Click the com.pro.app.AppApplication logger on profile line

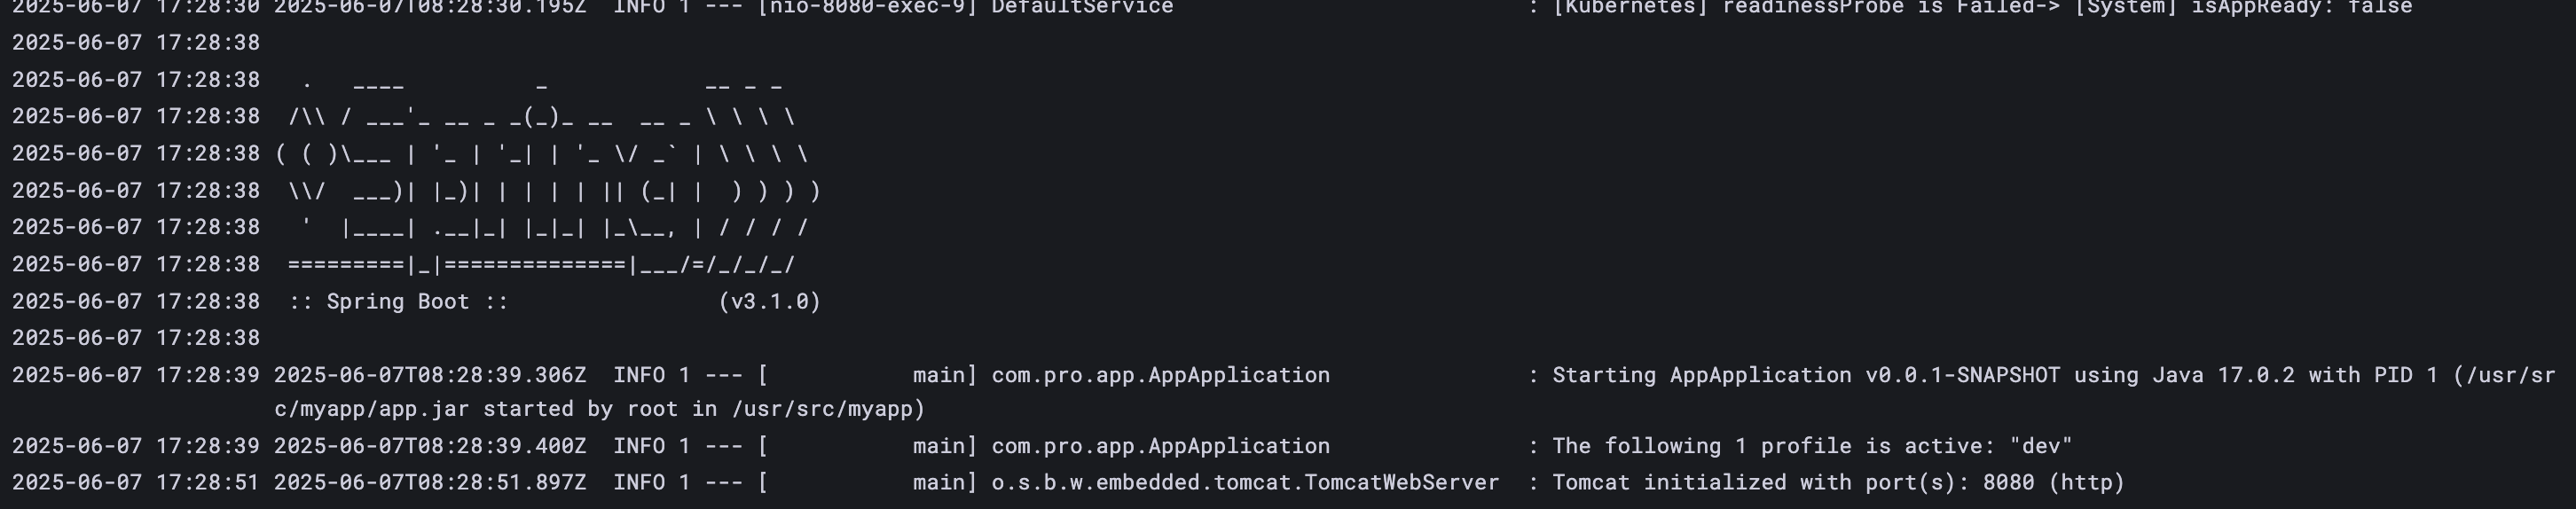[1160, 446]
